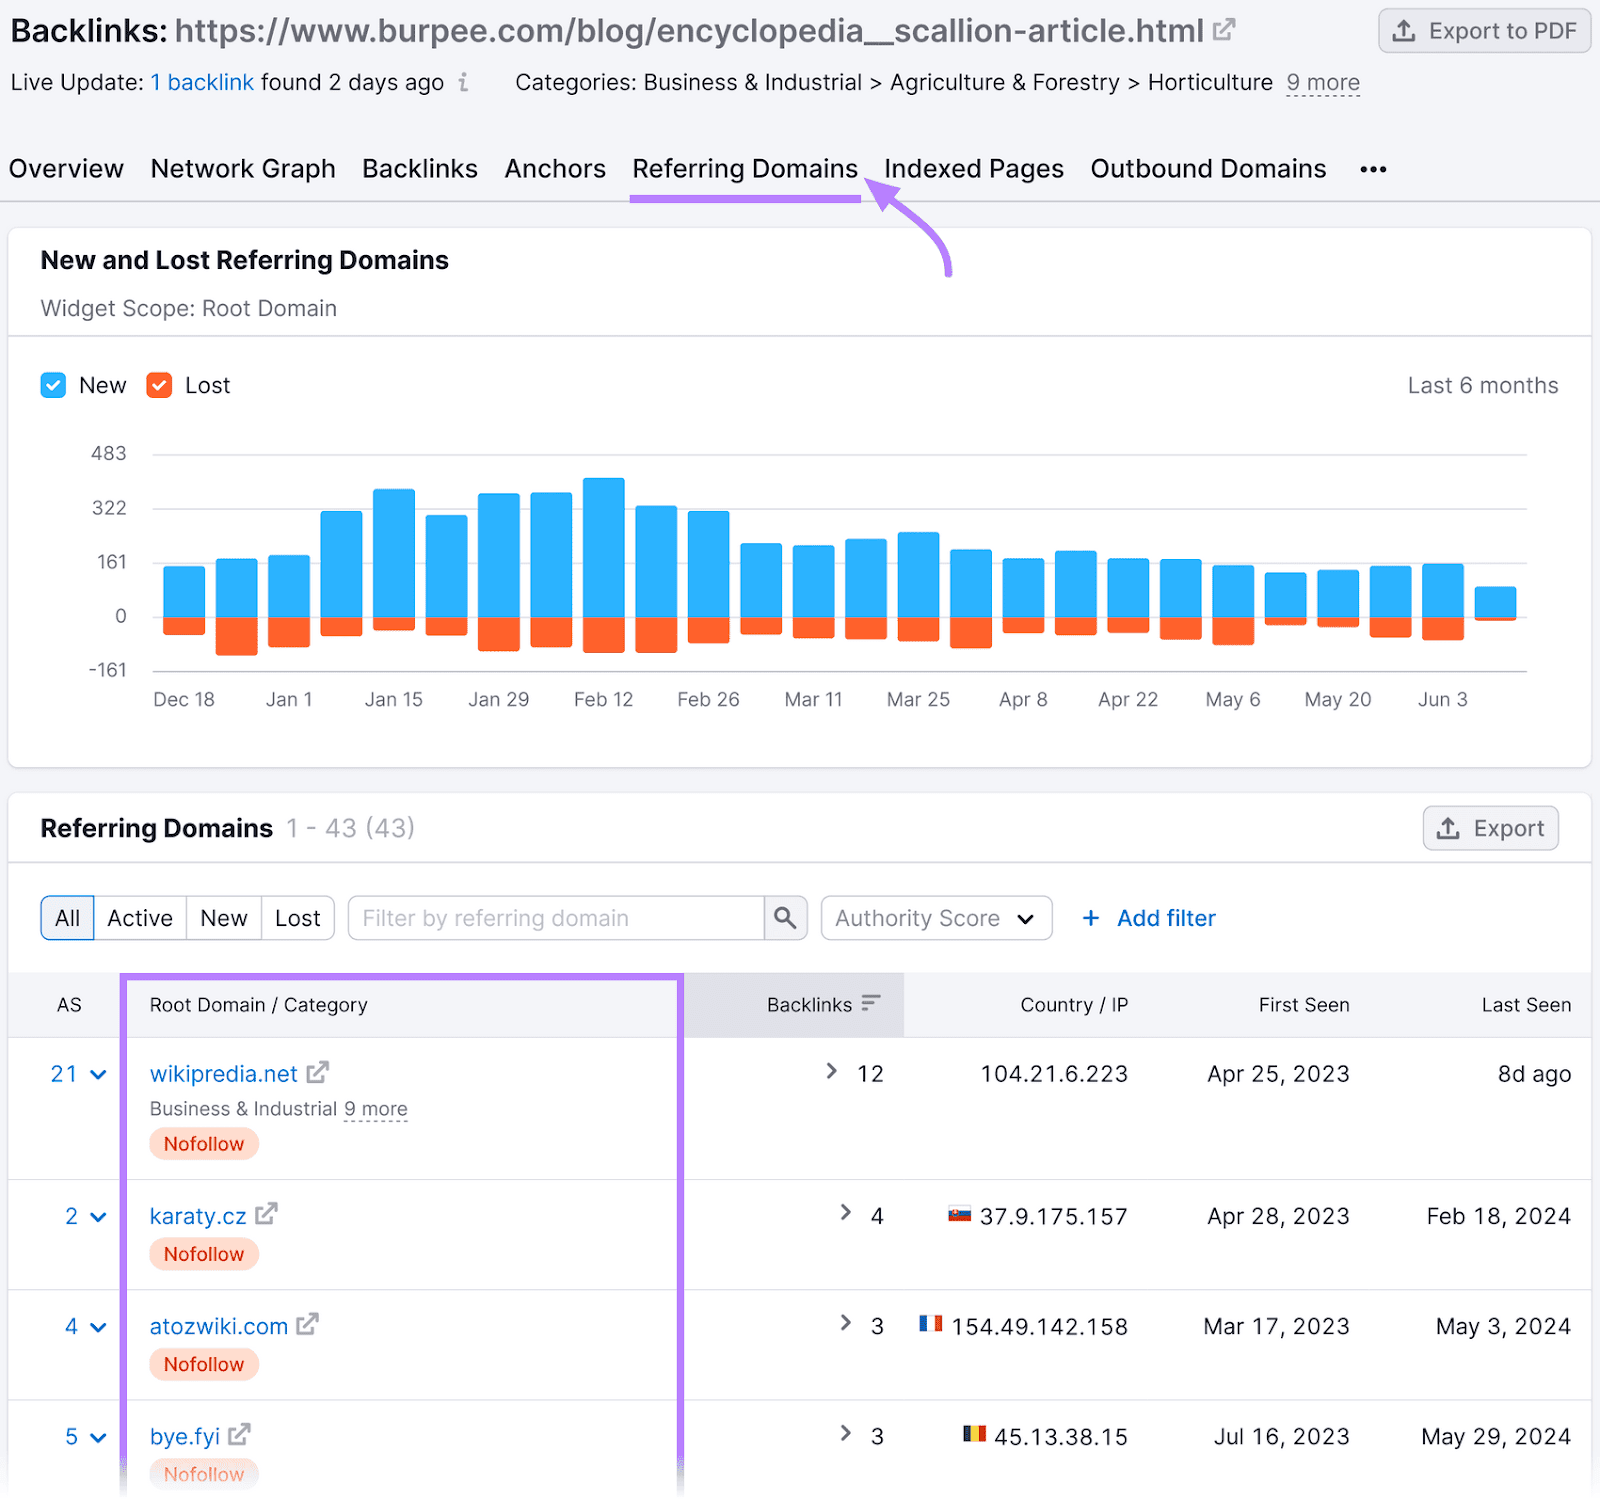Open karaty.cz via its external link icon

[266, 1214]
